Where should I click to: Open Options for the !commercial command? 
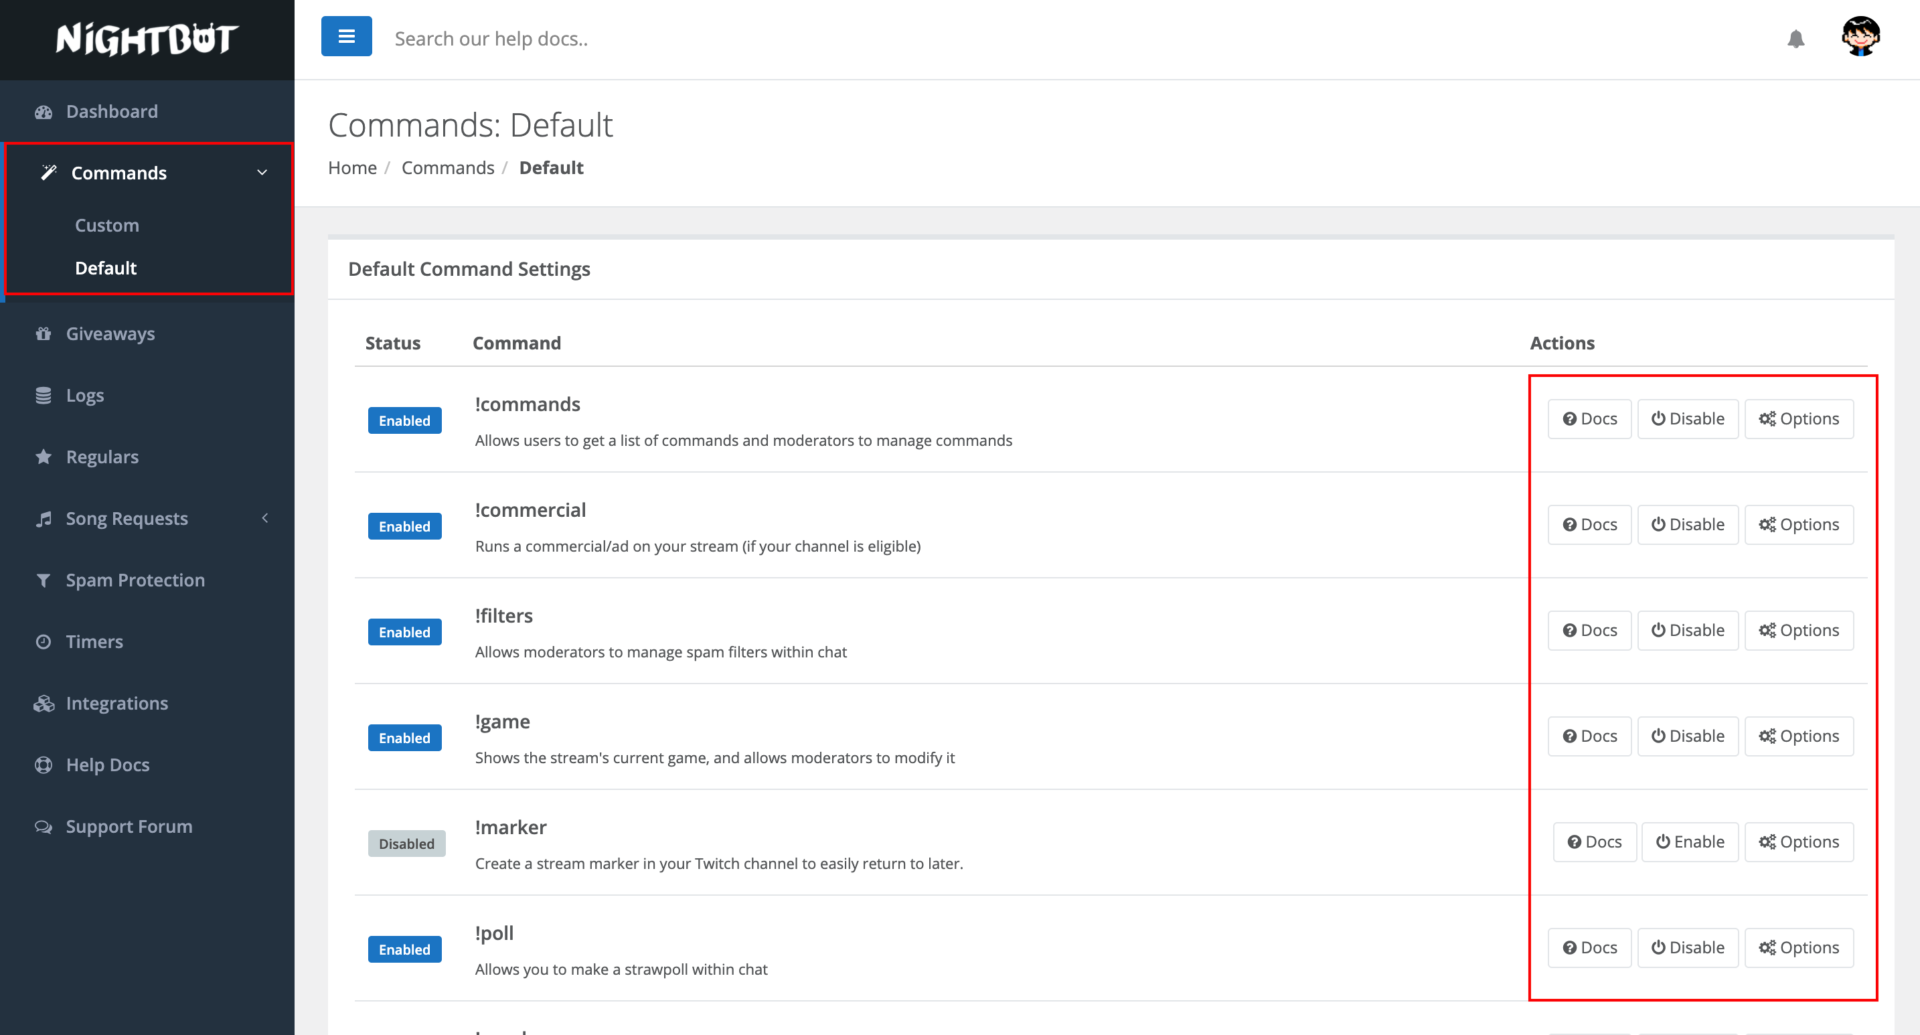pyautogui.click(x=1798, y=525)
